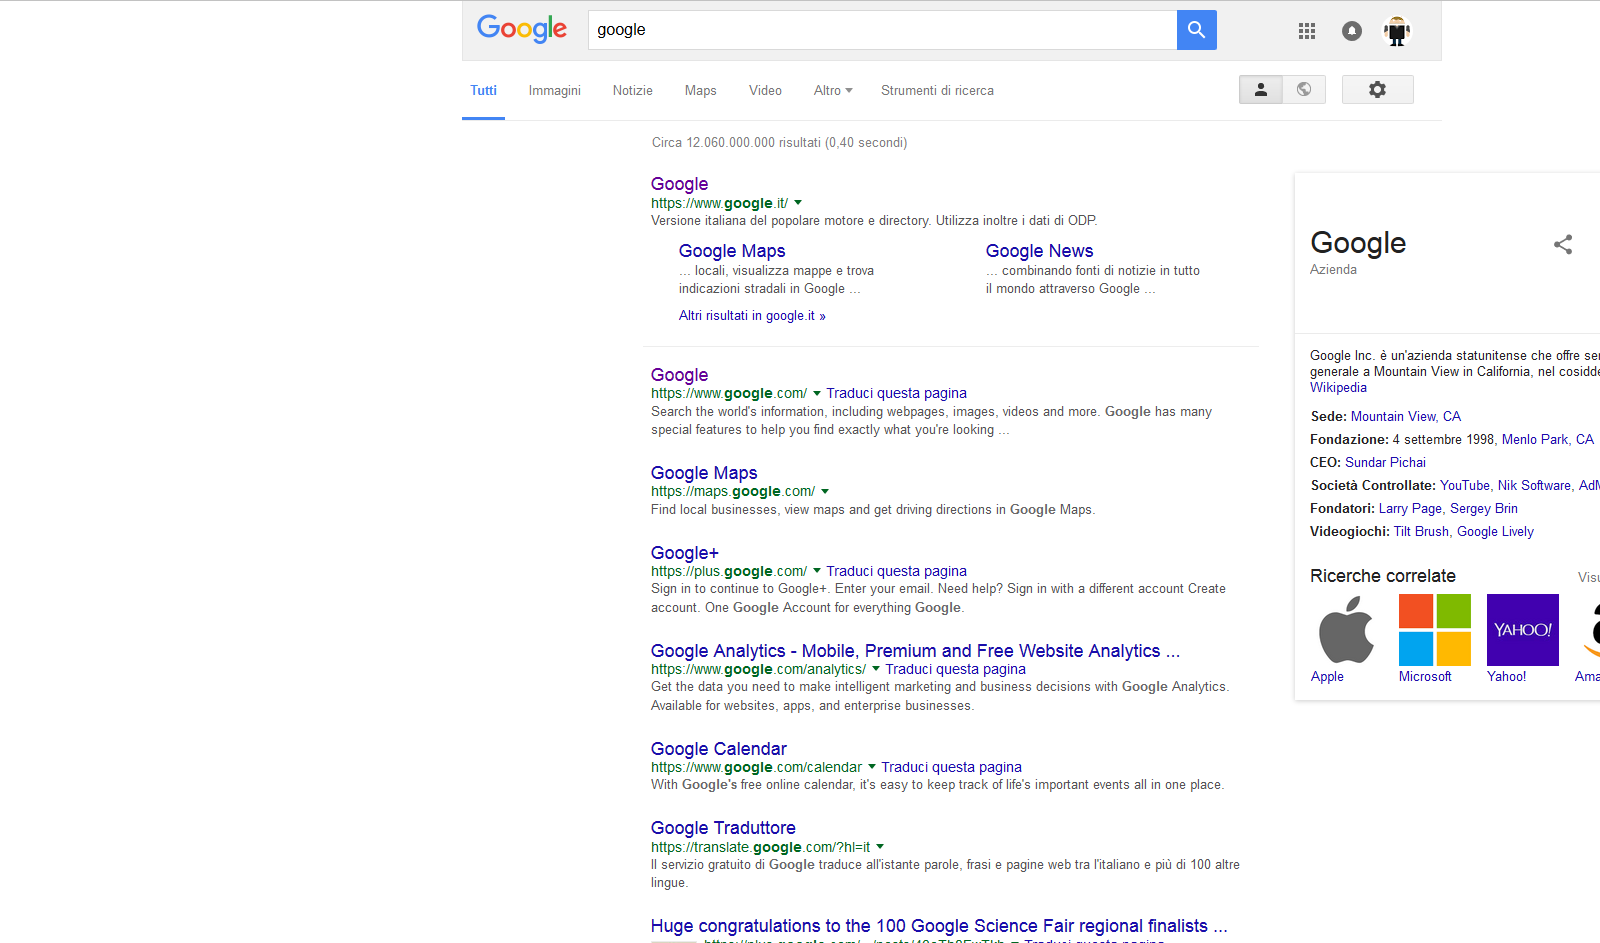Hide private results with globe button

pyautogui.click(x=1304, y=89)
